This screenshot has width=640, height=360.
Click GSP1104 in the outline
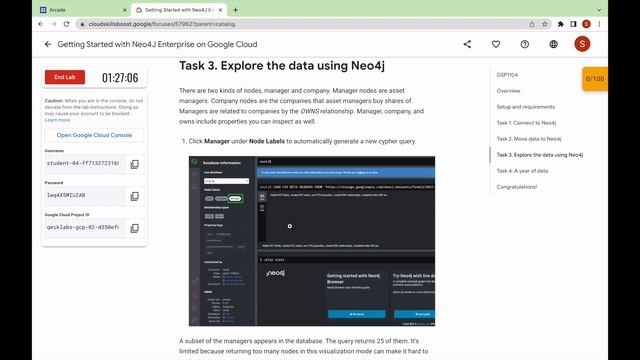tap(507, 75)
